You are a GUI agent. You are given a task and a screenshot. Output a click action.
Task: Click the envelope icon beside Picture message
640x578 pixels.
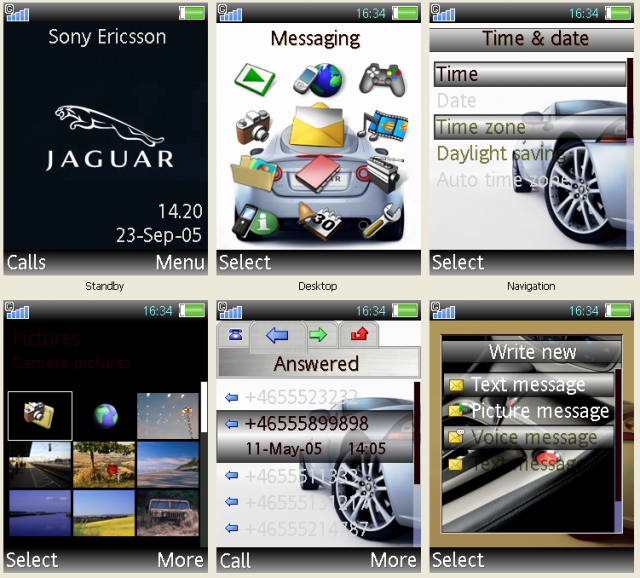click(456, 410)
